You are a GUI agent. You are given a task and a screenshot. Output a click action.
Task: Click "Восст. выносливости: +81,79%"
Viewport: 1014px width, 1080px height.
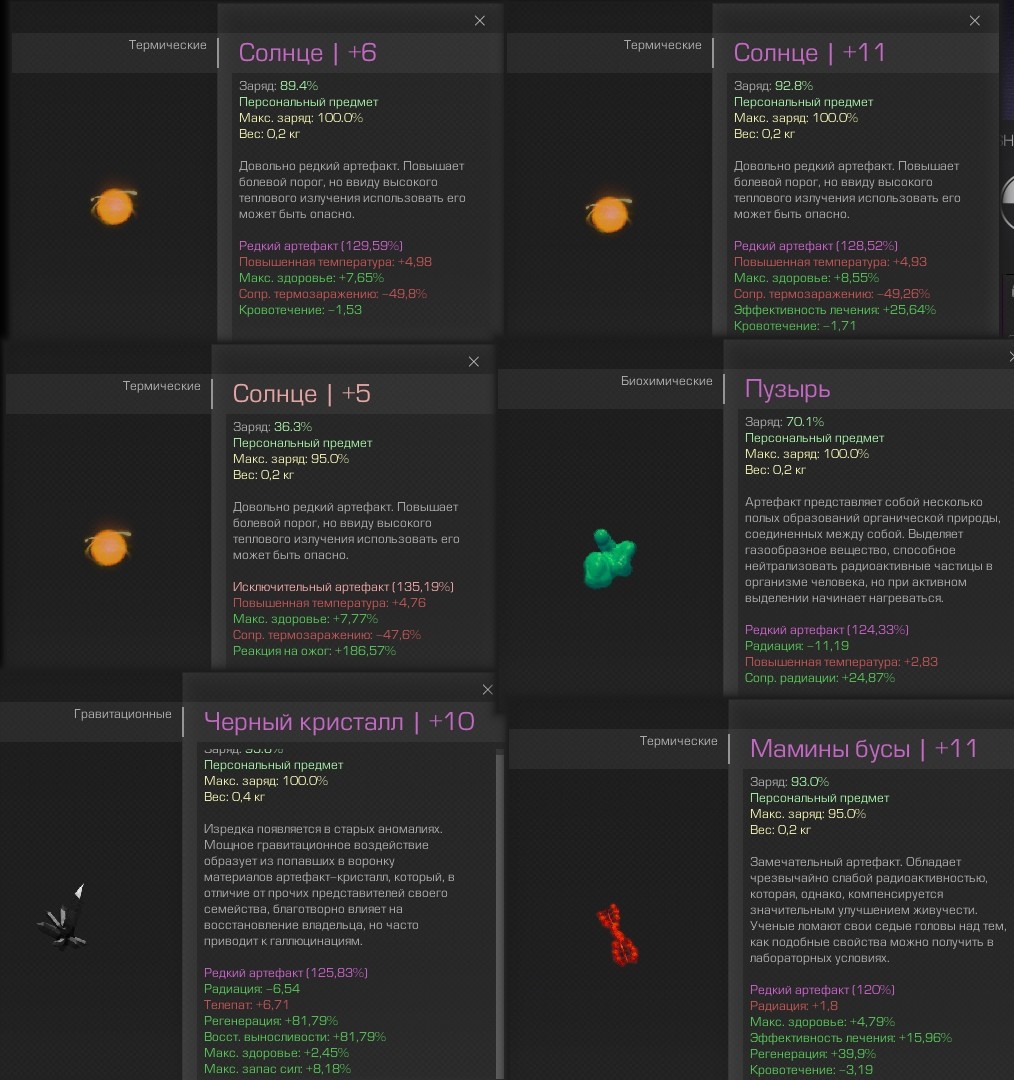[295, 1037]
